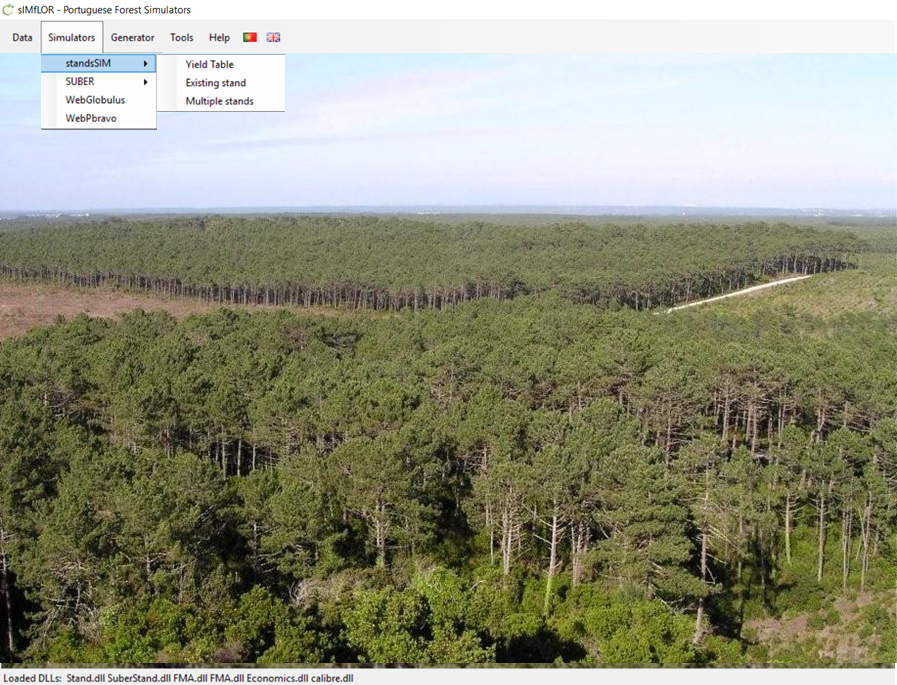Open the Tools menu
The image size is (897, 685).
click(181, 38)
